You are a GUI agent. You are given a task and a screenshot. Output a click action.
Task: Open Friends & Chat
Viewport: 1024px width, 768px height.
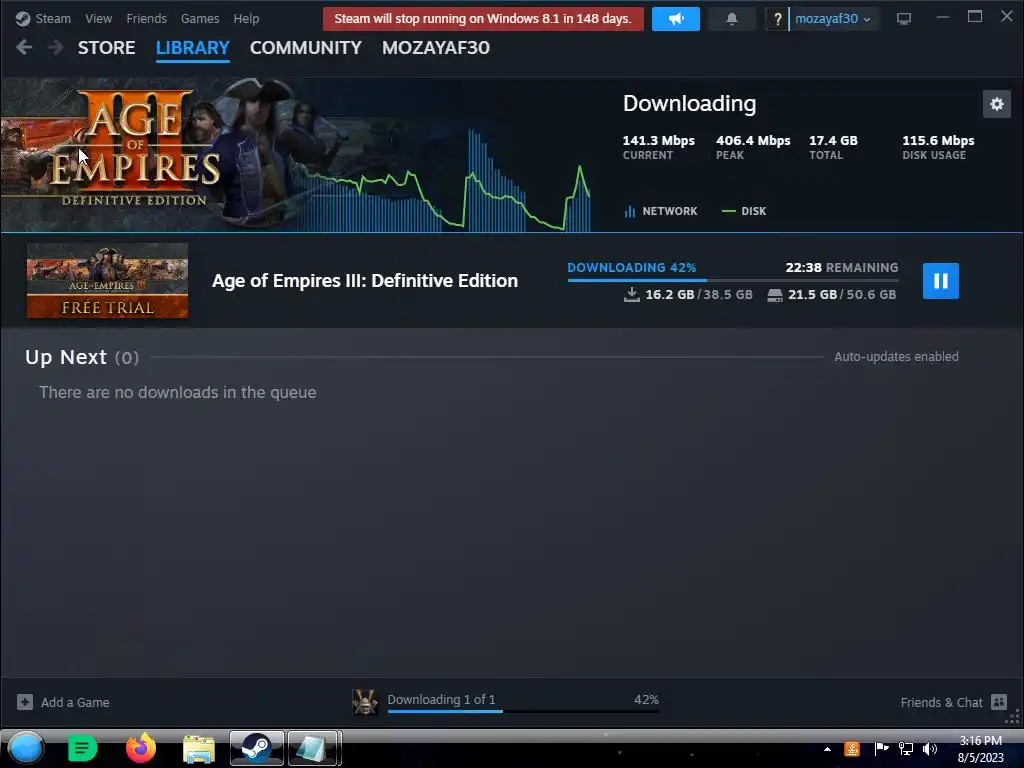[x=941, y=703]
